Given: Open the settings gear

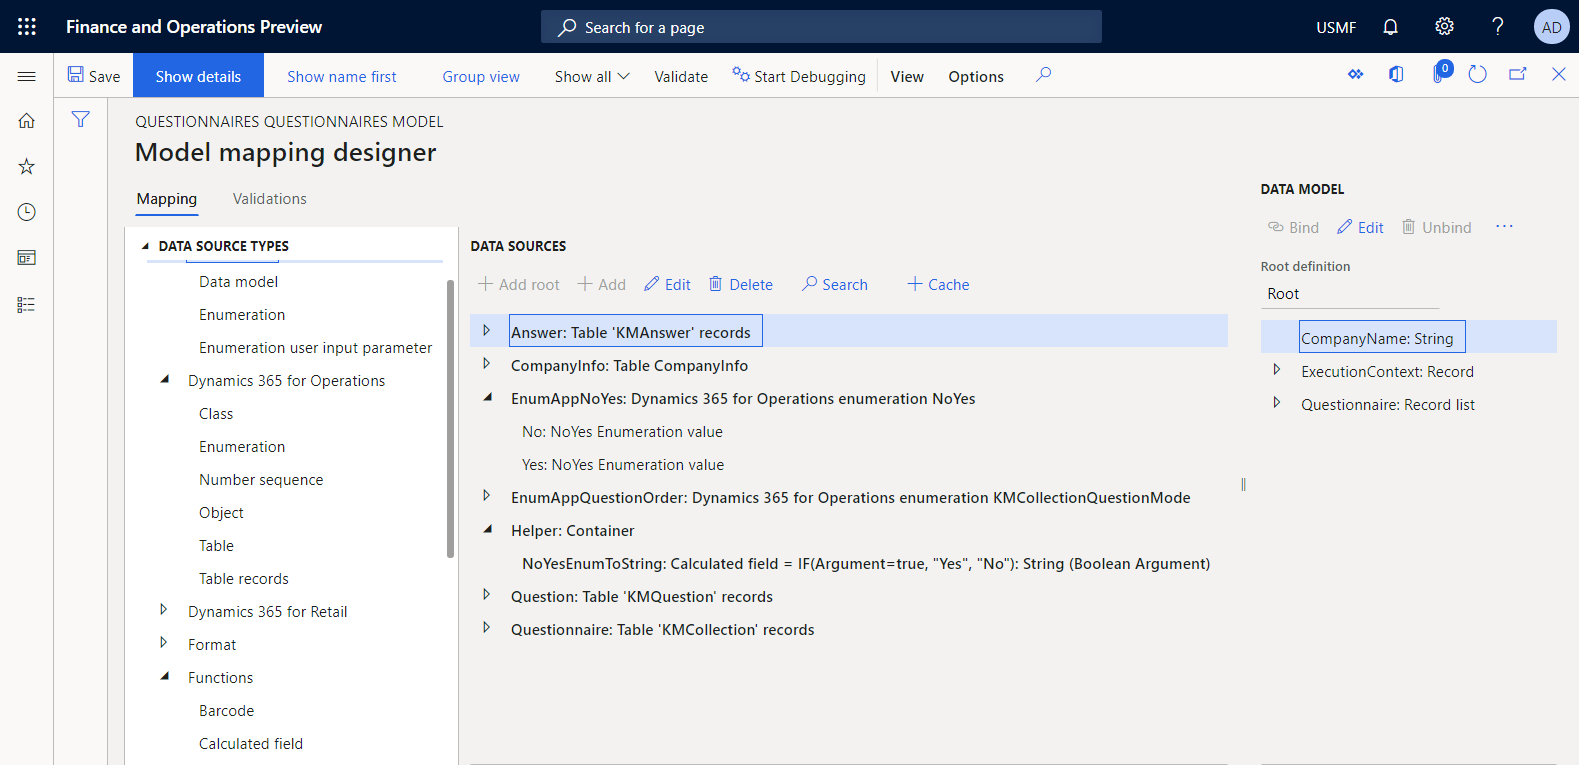Looking at the screenshot, I should pyautogui.click(x=1444, y=27).
